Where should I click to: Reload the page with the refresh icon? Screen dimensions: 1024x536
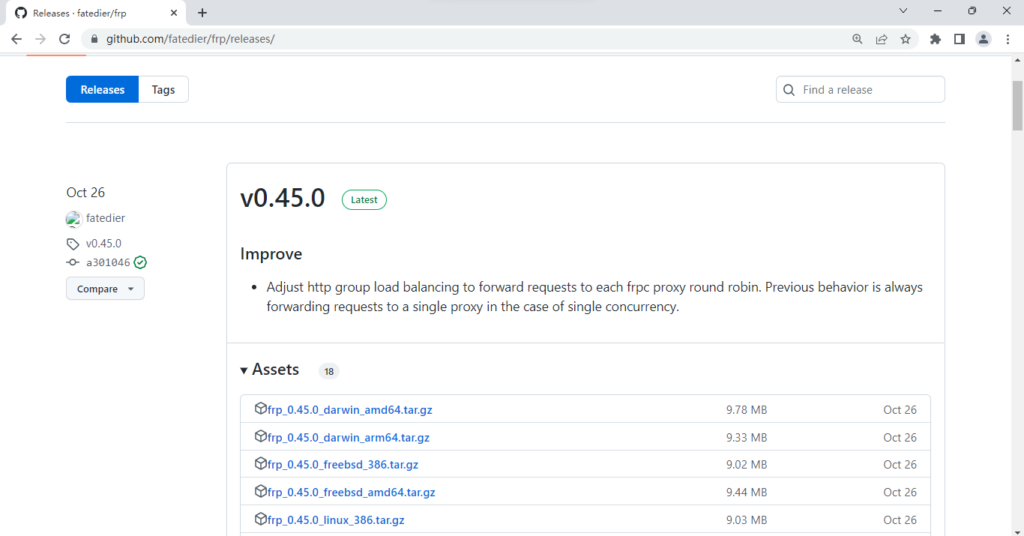tap(65, 39)
